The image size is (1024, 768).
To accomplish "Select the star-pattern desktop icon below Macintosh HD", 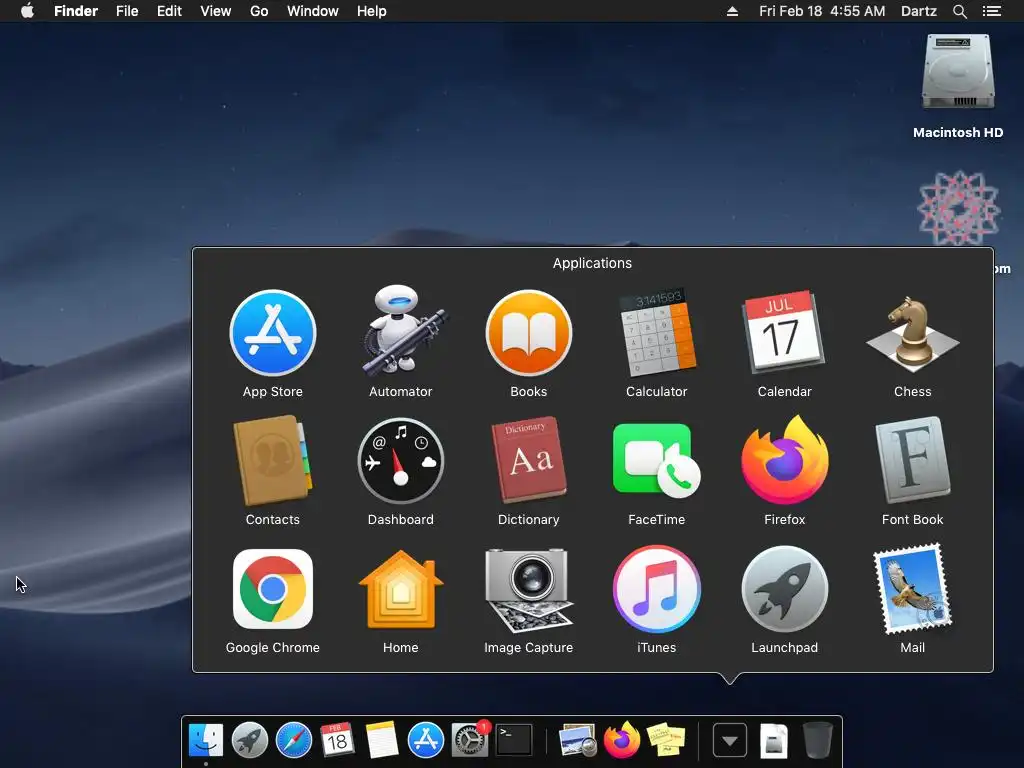I will point(959,209).
